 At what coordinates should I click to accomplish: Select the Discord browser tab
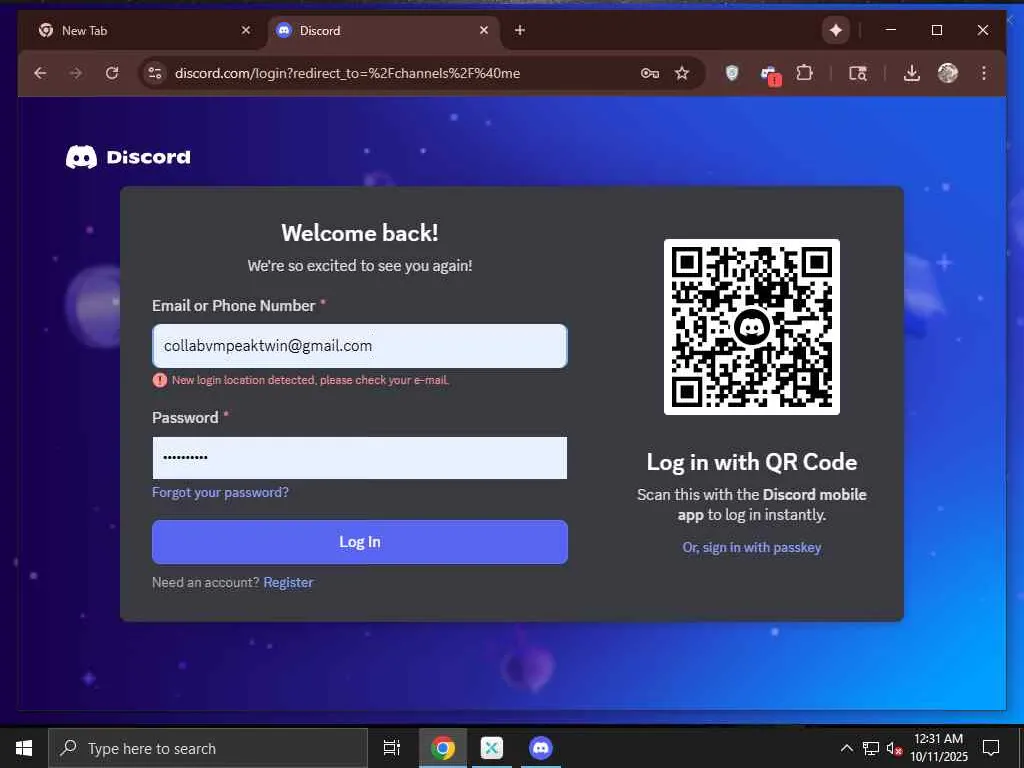[384, 31]
